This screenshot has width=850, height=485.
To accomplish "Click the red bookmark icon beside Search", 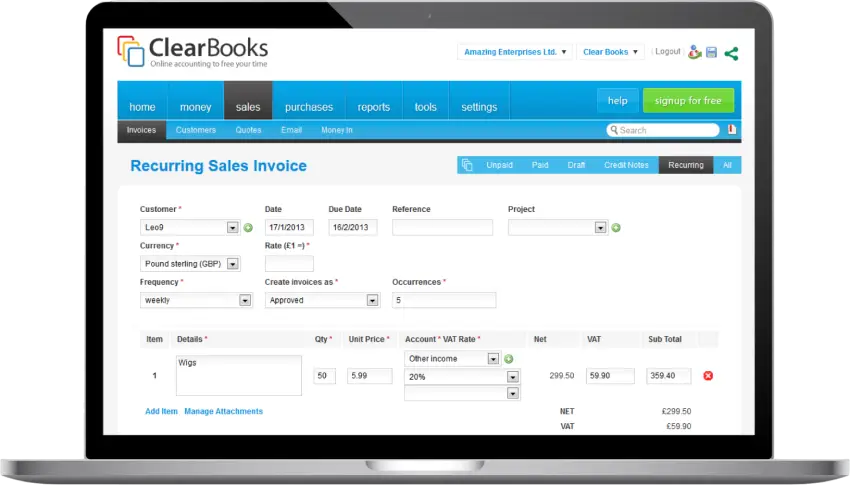I will click(x=732, y=130).
